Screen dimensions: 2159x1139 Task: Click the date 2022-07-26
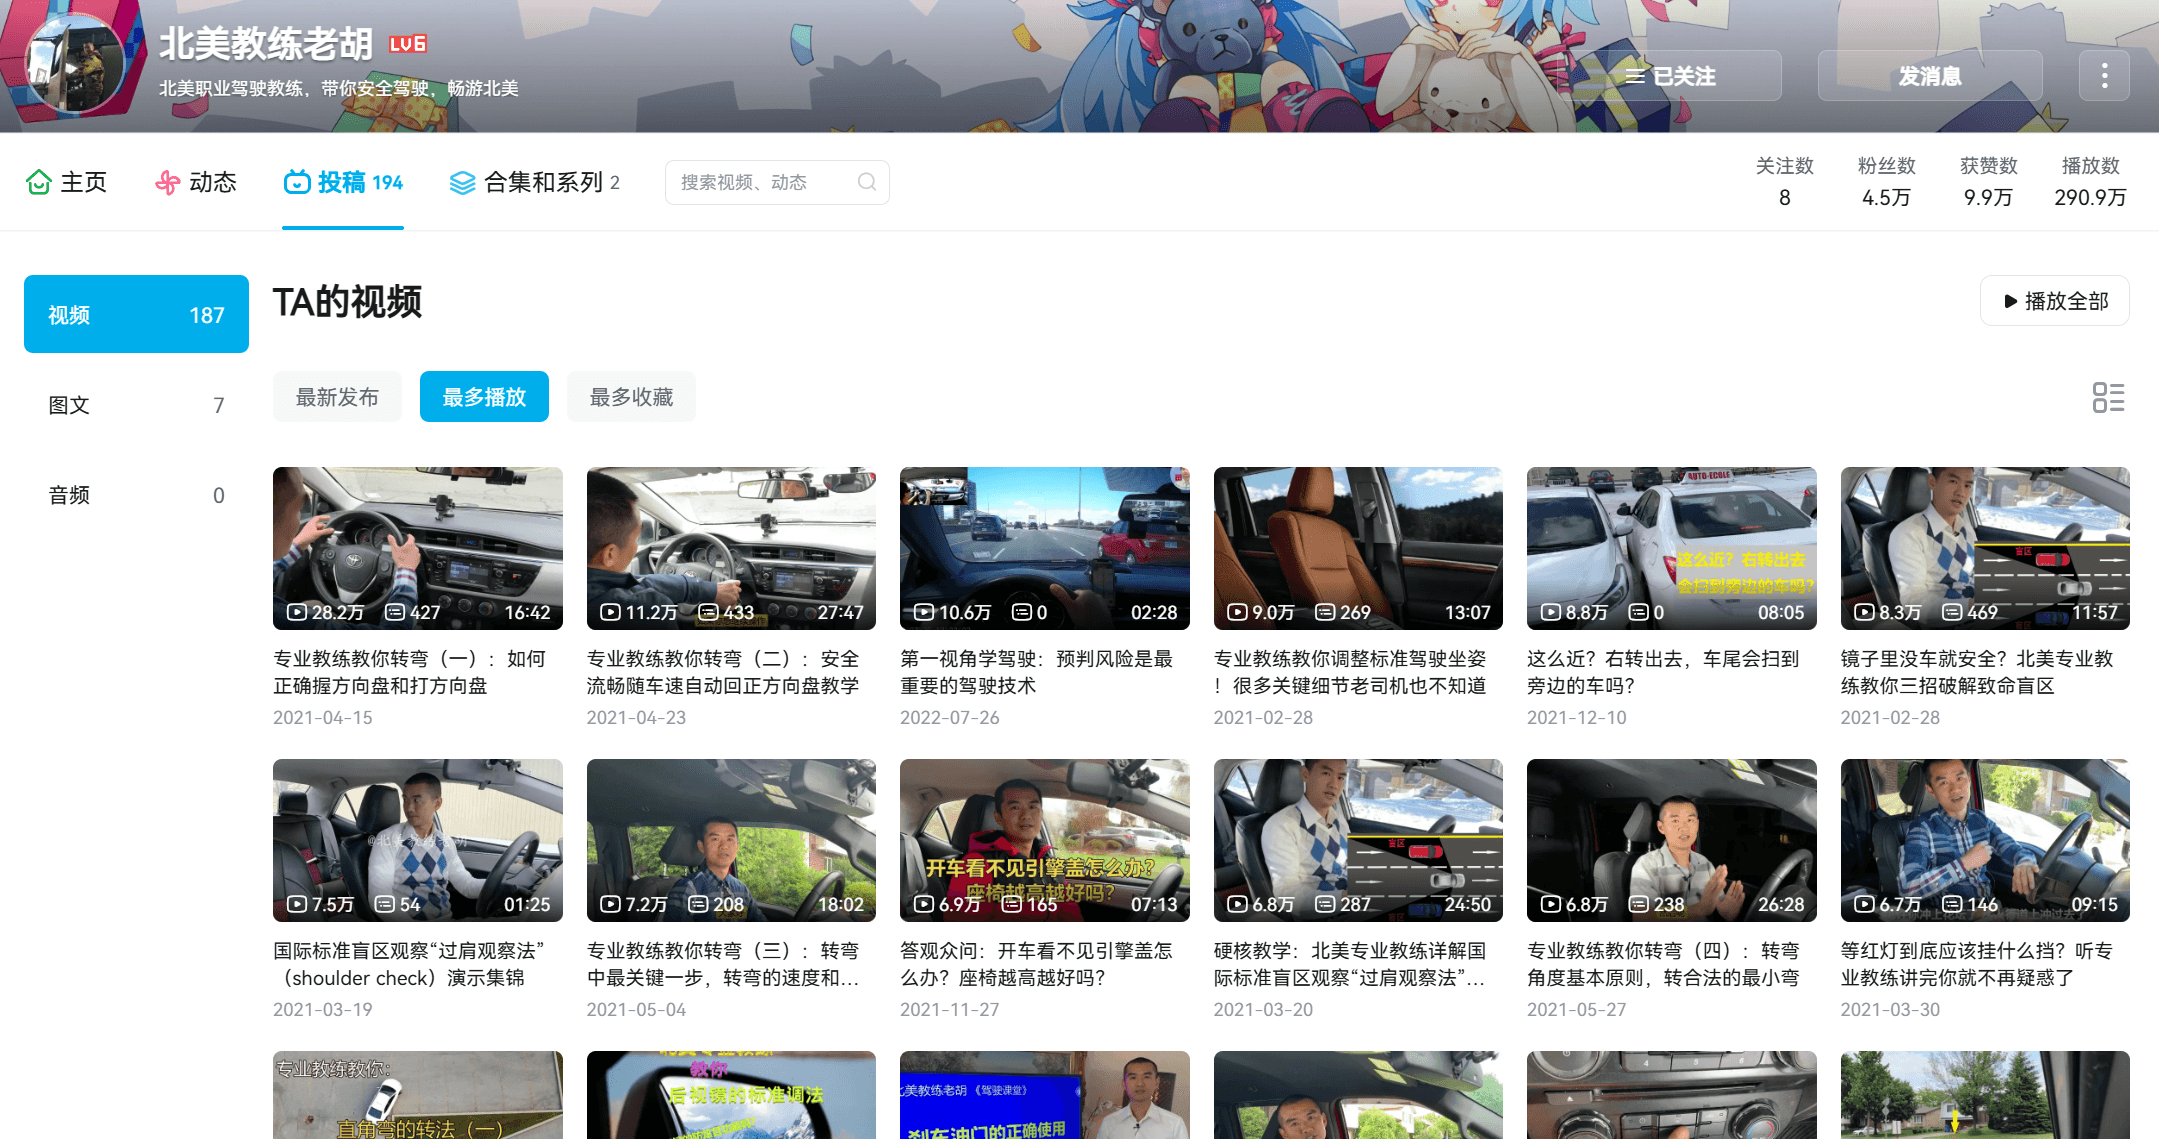click(x=950, y=718)
